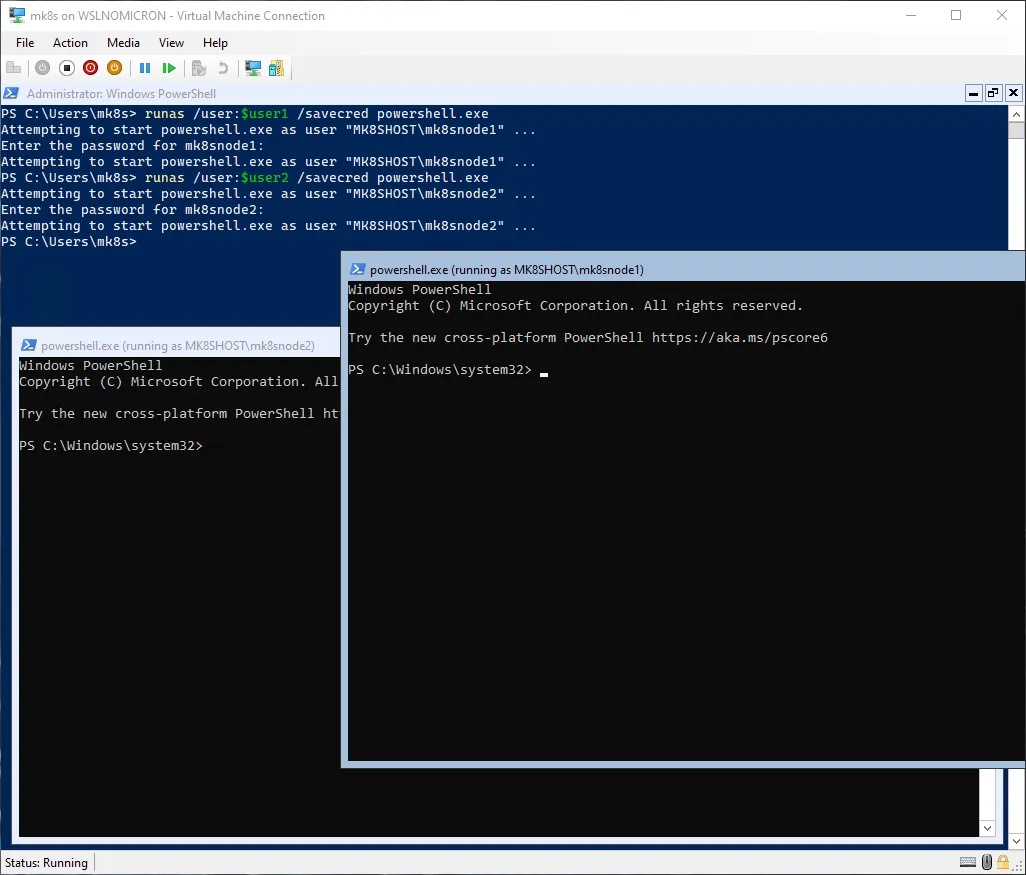Screen dimensions: 1026x875
Task: Open the Help menu
Action: [215, 43]
